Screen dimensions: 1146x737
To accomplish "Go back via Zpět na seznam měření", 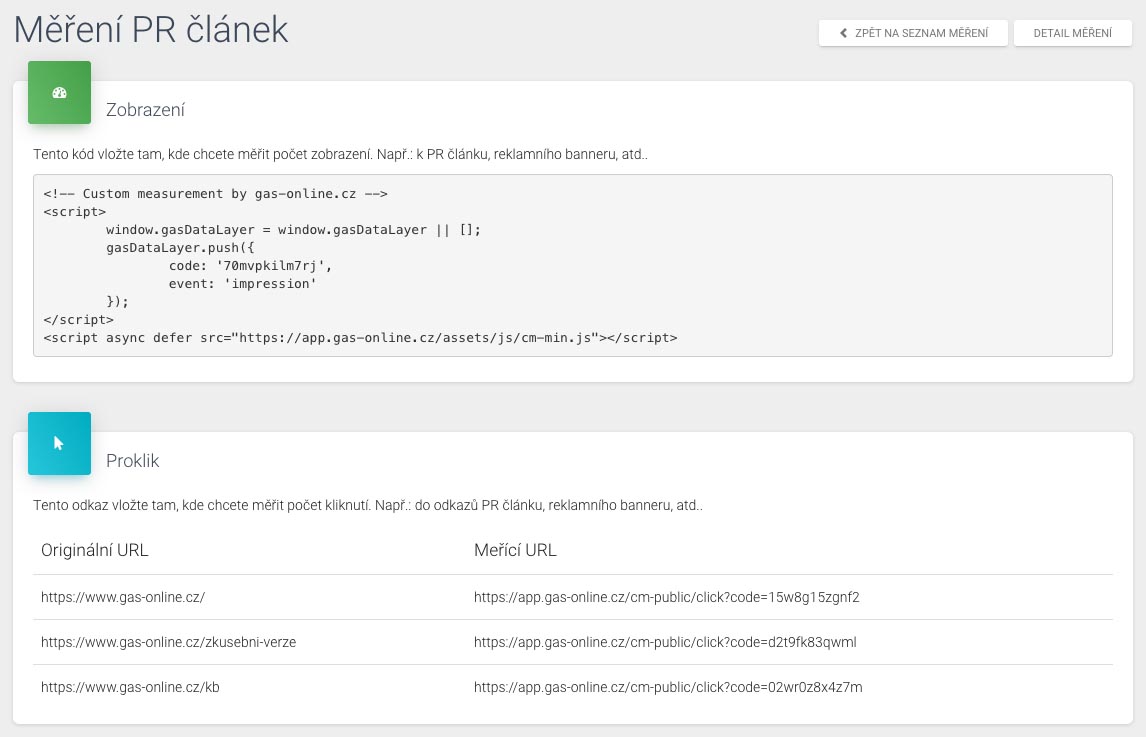I will [x=913, y=33].
